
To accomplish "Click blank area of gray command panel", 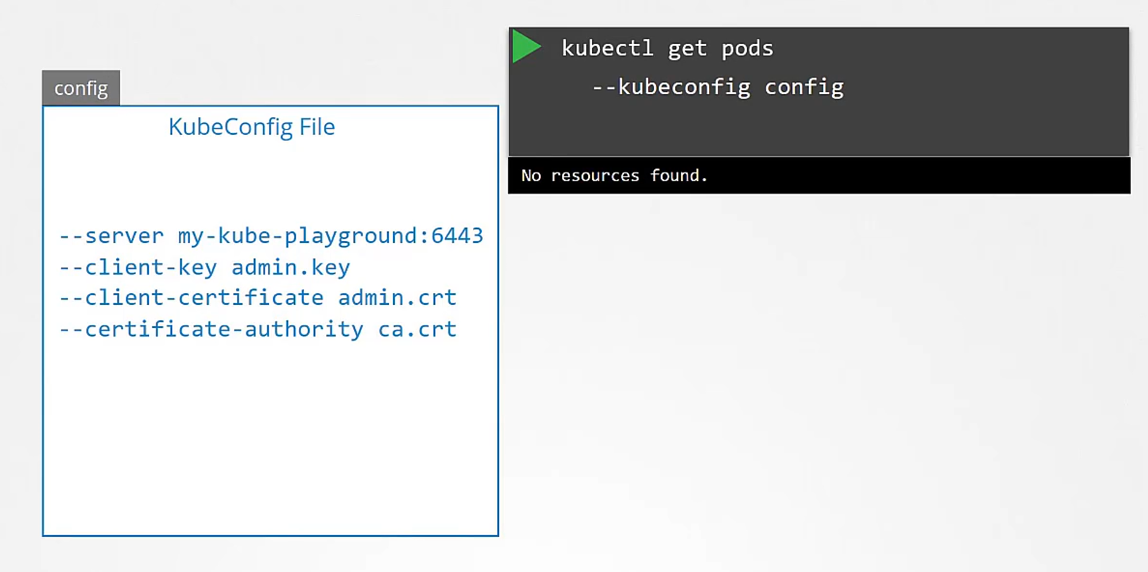I will coord(952,125).
